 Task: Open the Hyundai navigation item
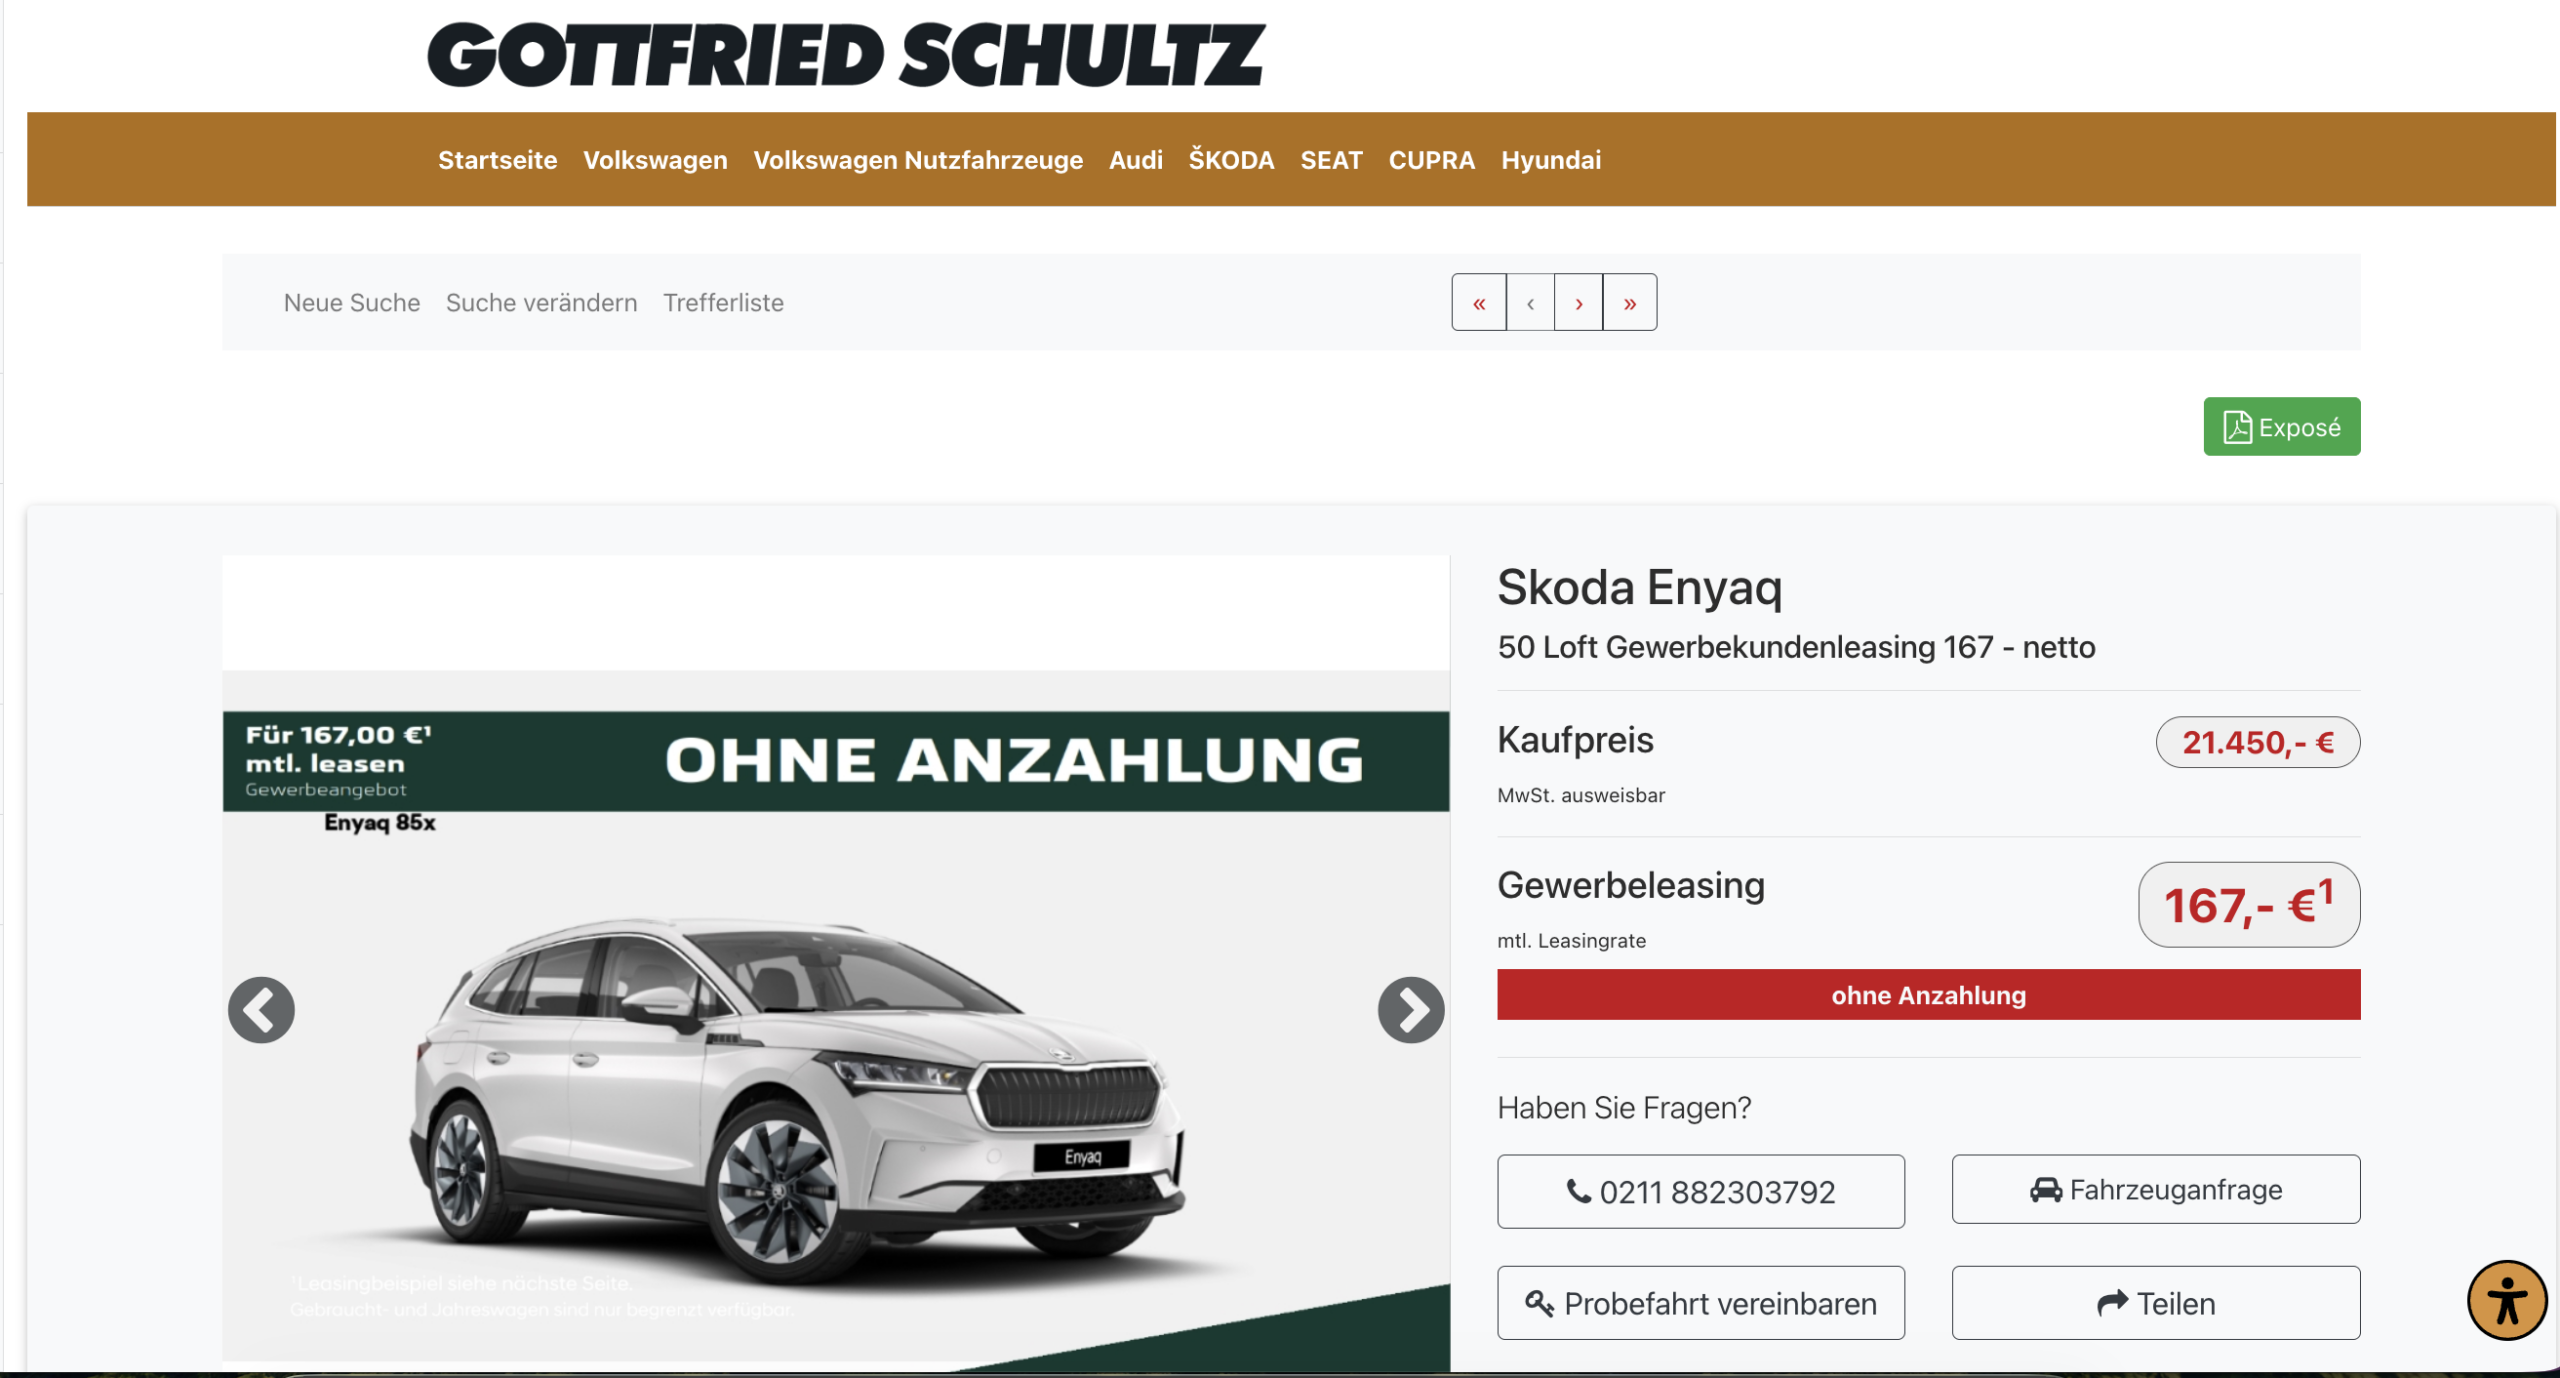1550,160
